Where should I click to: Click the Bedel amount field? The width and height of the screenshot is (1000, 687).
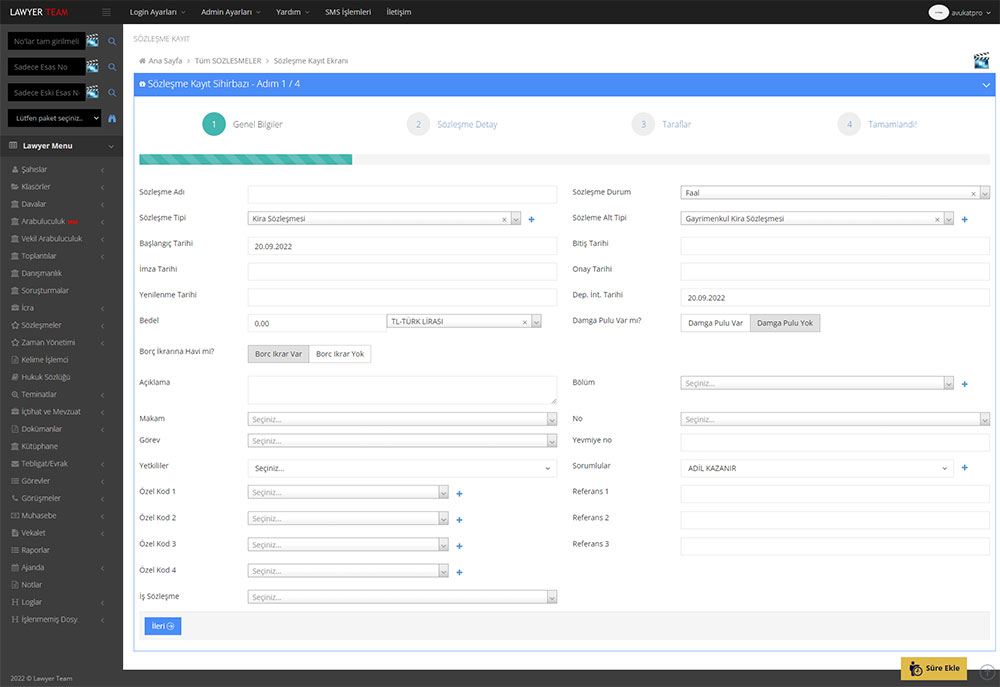316,323
